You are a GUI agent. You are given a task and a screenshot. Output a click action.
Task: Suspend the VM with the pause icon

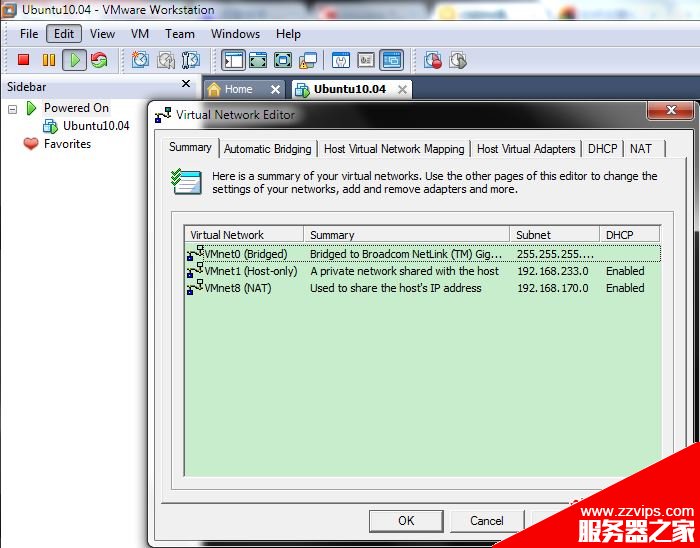pos(49,60)
